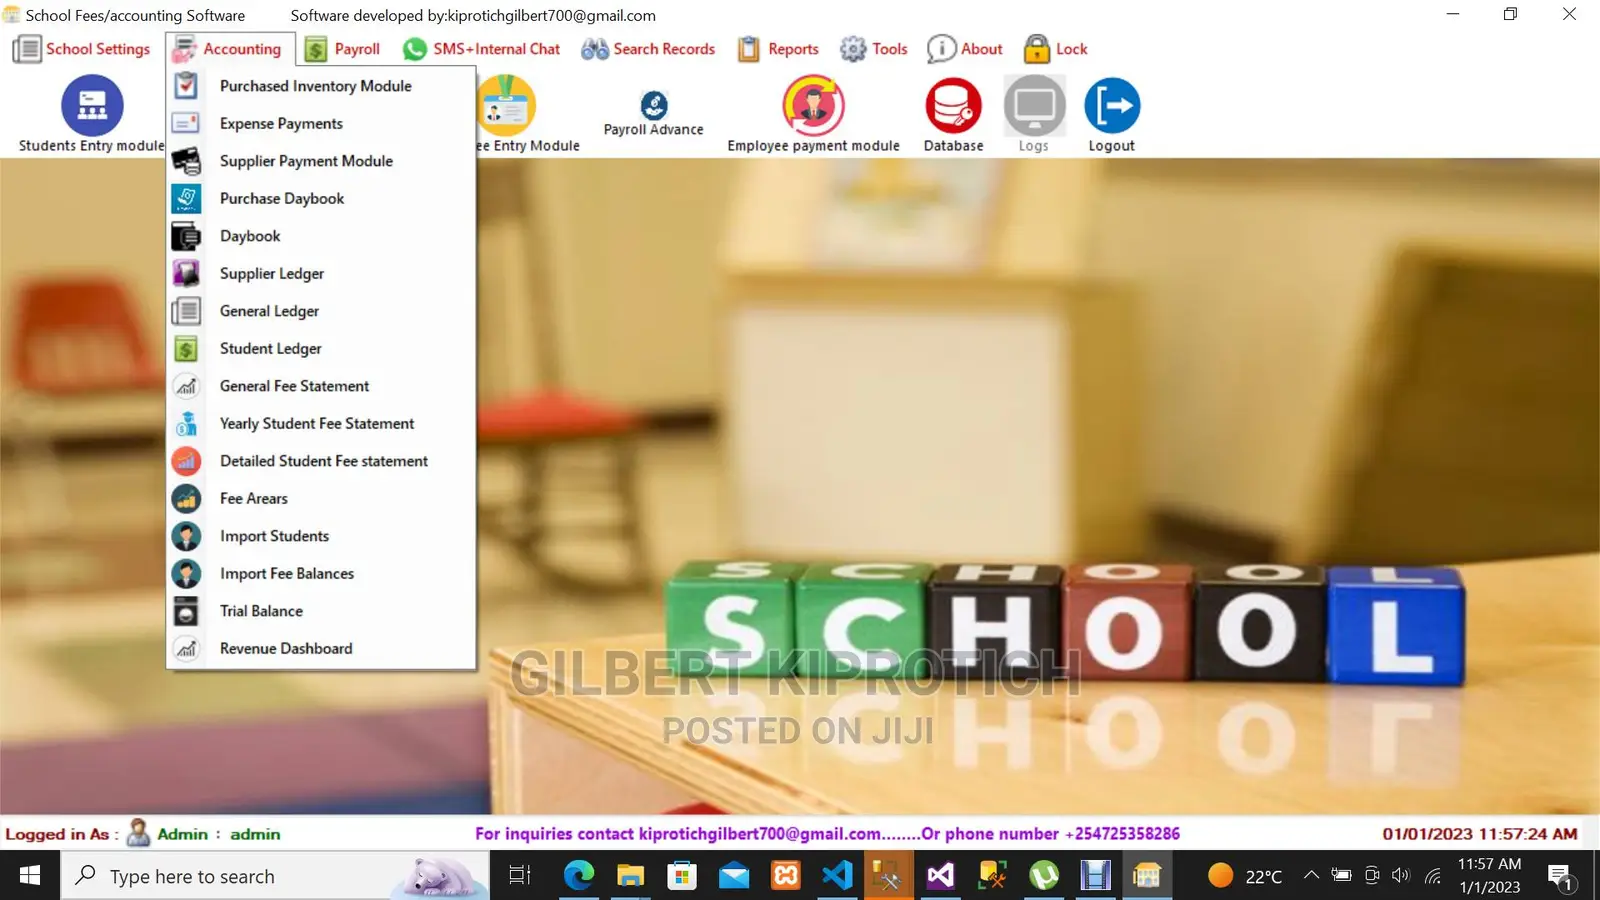Open the Employee payment module icon

pyautogui.click(x=813, y=105)
